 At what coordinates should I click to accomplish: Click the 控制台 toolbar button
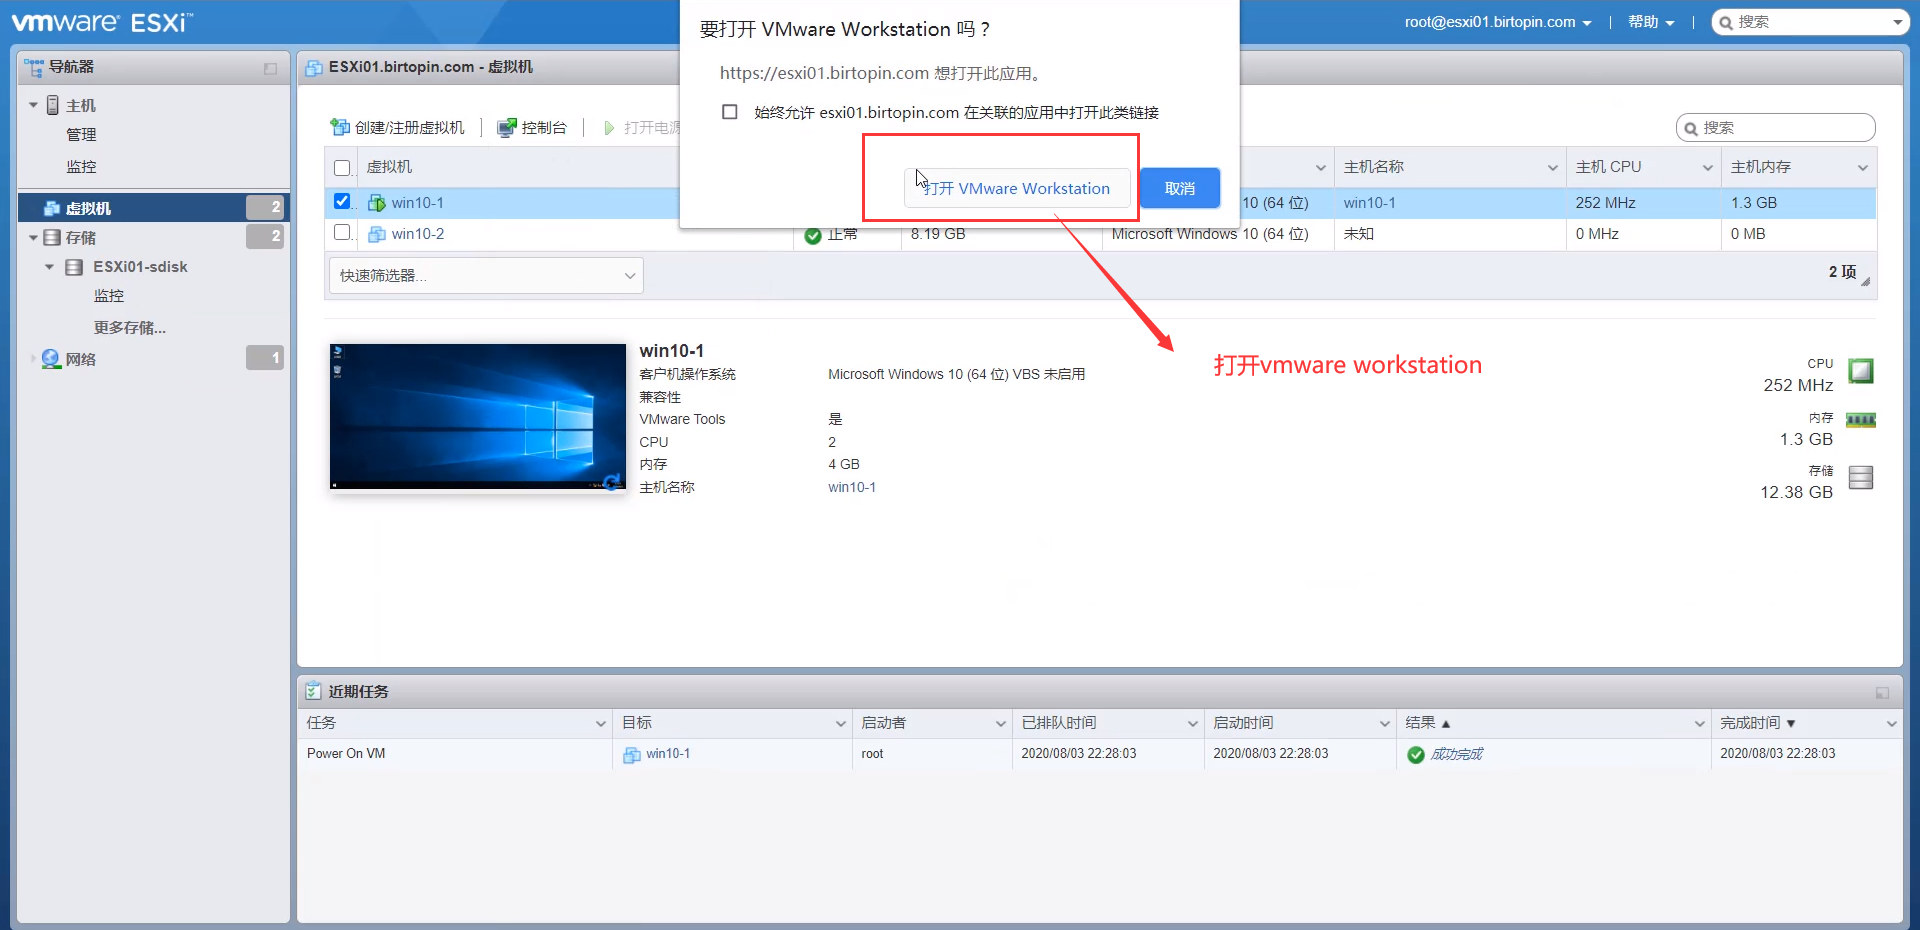(x=532, y=127)
